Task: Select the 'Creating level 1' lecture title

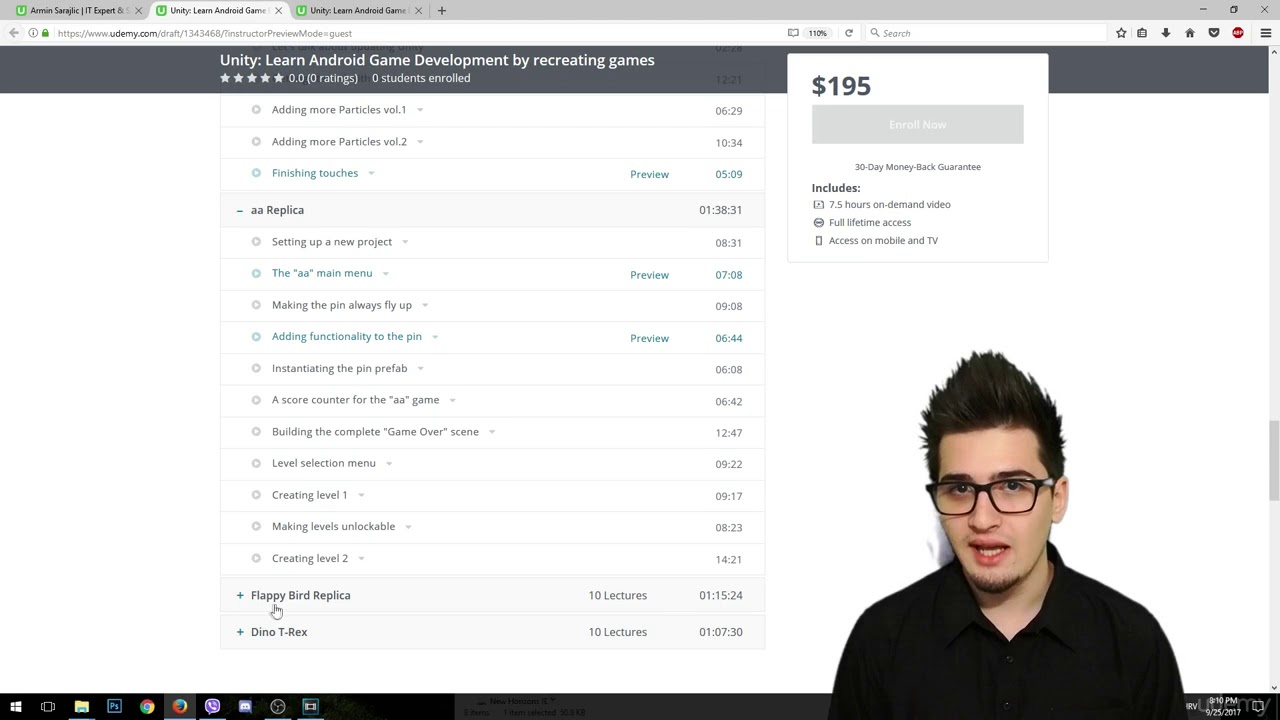Action: (x=310, y=495)
